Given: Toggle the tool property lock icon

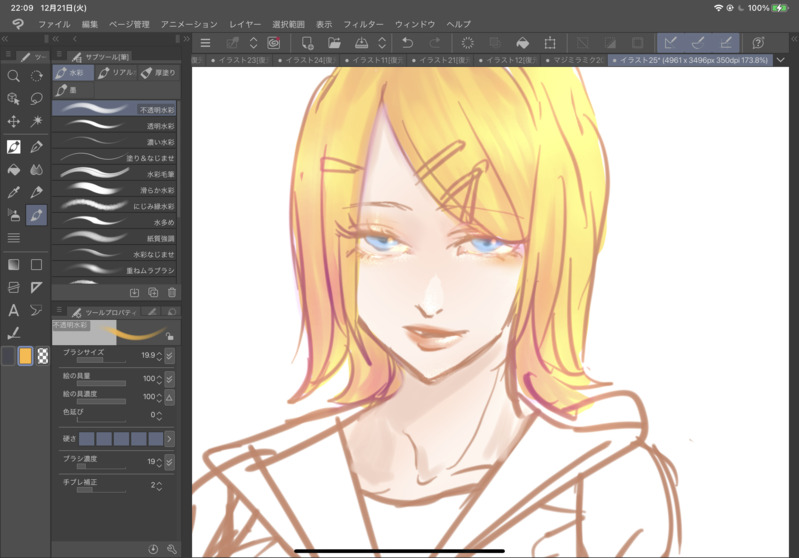Looking at the screenshot, I should pos(170,336).
